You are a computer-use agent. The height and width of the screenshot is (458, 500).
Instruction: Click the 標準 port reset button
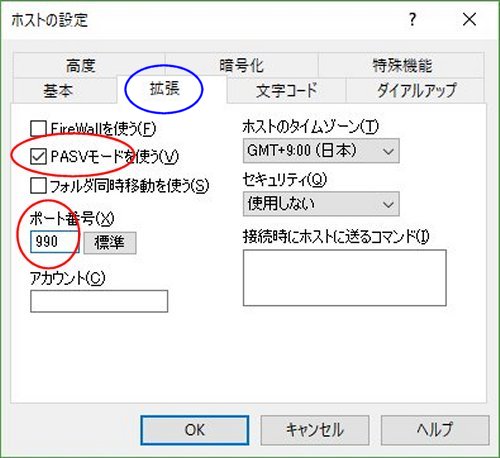pyautogui.click(x=110, y=243)
